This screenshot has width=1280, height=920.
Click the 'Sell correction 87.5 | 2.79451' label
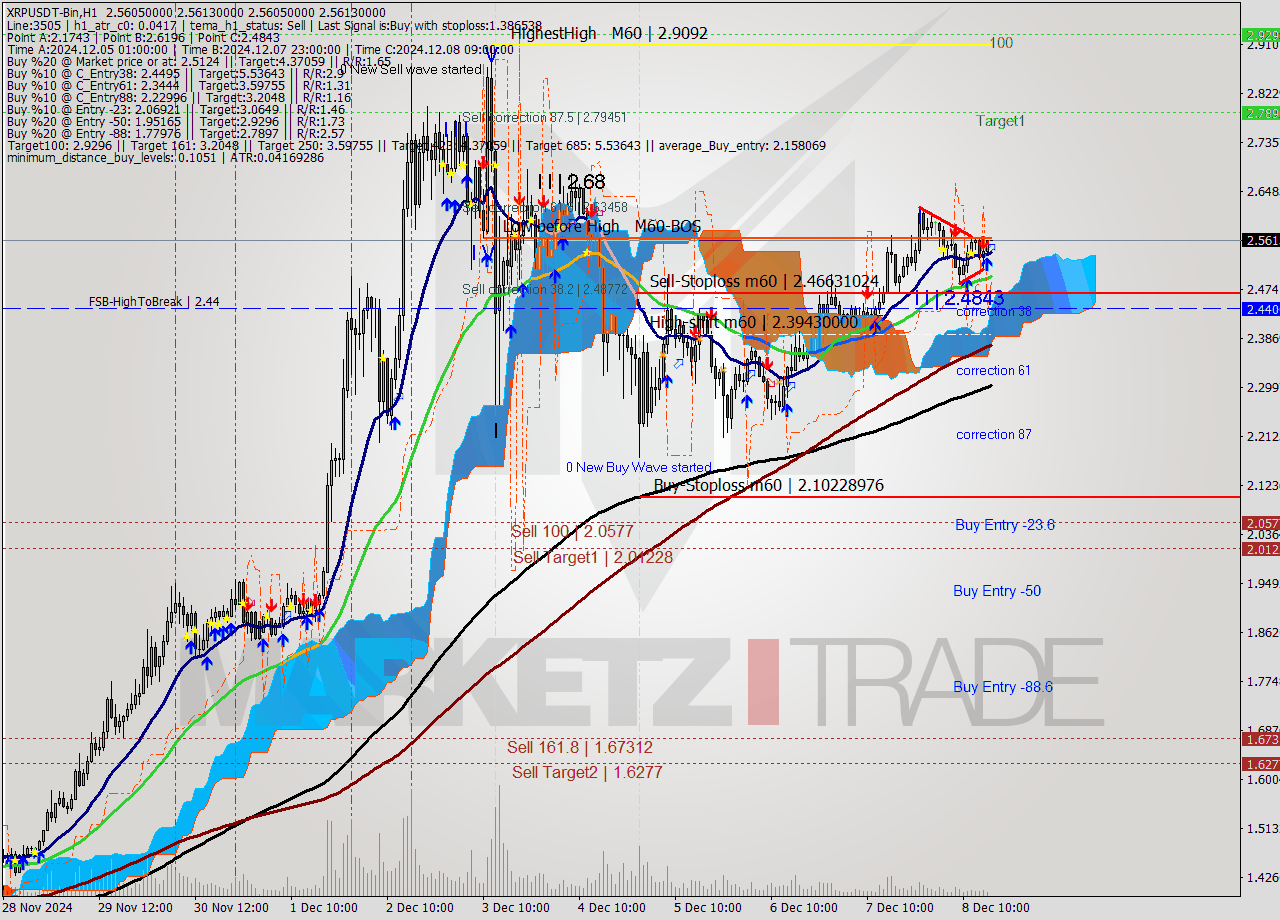[544, 118]
